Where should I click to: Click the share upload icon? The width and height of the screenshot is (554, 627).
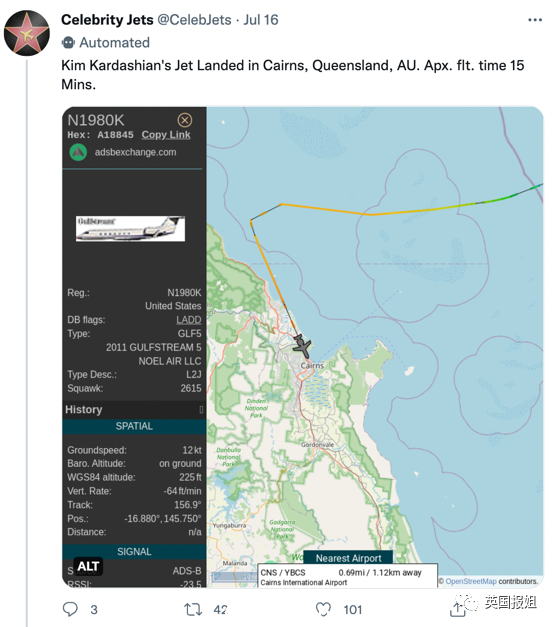pyautogui.click(x=457, y=609)
